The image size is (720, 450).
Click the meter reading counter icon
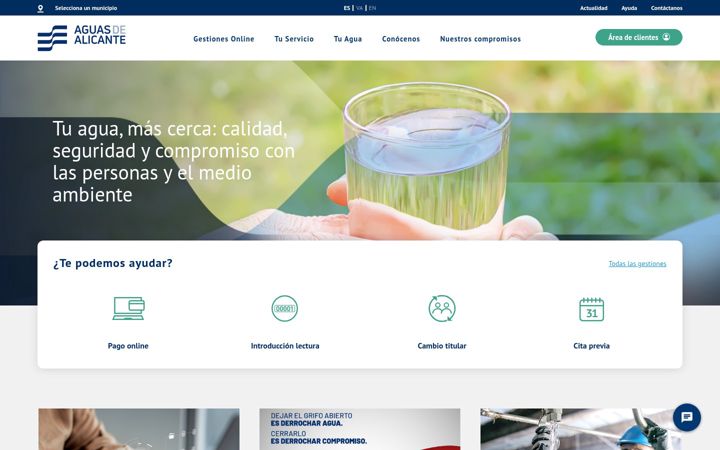click(x=285, y=309)
